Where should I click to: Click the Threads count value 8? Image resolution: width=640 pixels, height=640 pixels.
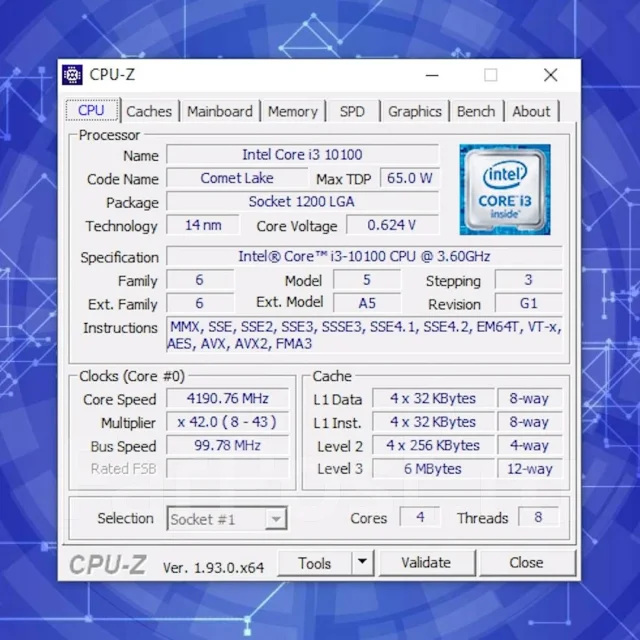pyautogui.click(x=538, y=517)
